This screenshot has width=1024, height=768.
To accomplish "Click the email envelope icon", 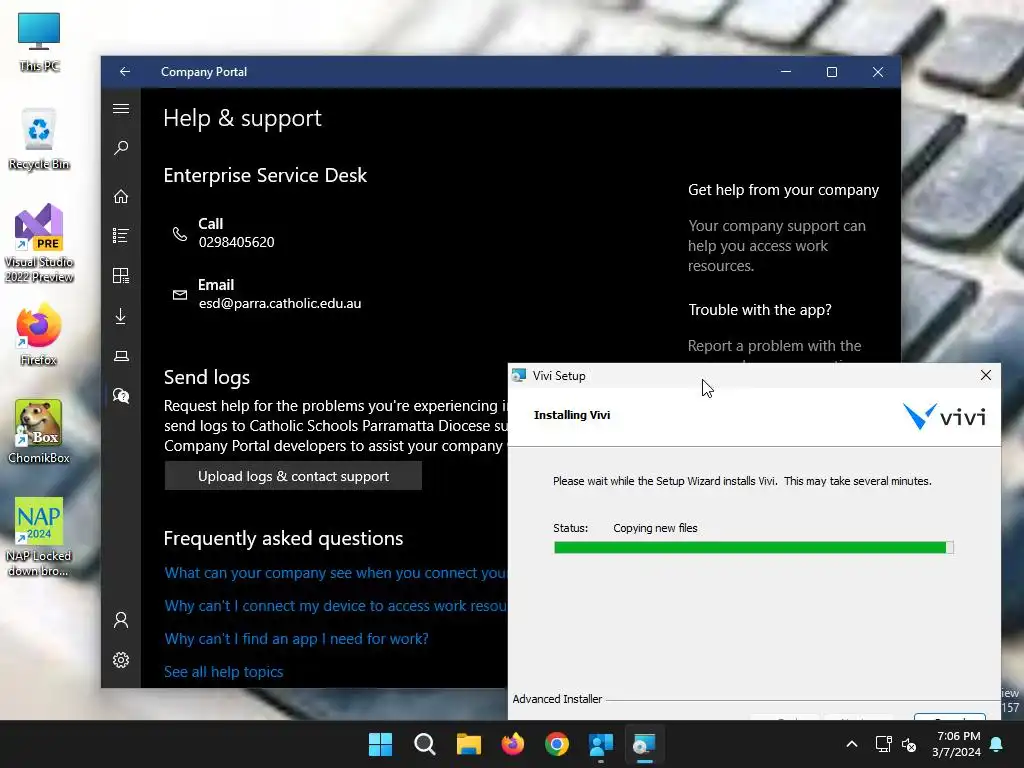I will [180, 295].
